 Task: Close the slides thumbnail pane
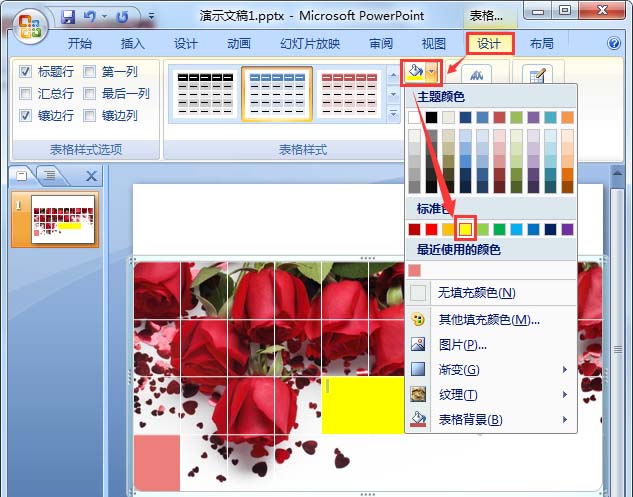[x=92, y=176]
